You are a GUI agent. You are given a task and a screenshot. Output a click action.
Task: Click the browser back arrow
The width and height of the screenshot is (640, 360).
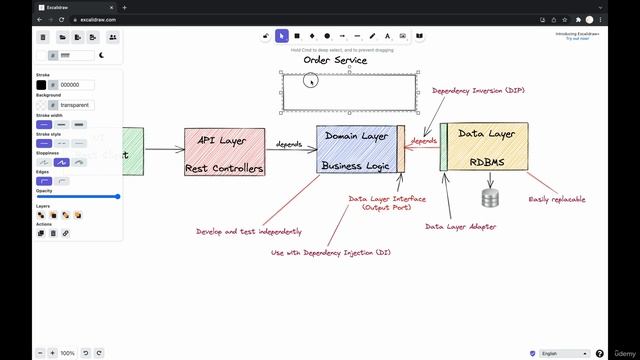click(40, 20)
